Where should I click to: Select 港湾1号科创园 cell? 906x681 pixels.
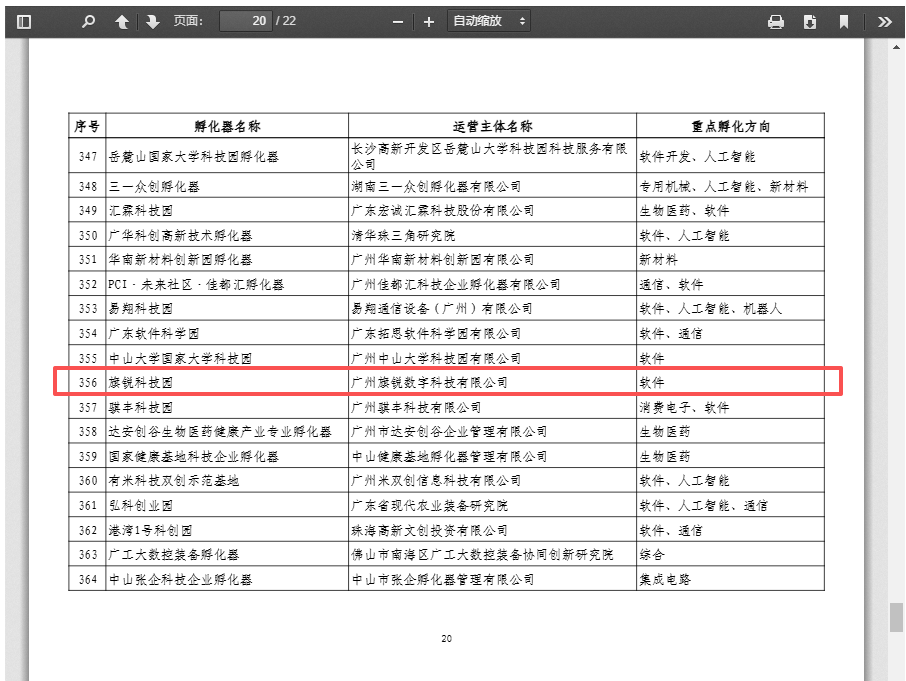(227, 530)
